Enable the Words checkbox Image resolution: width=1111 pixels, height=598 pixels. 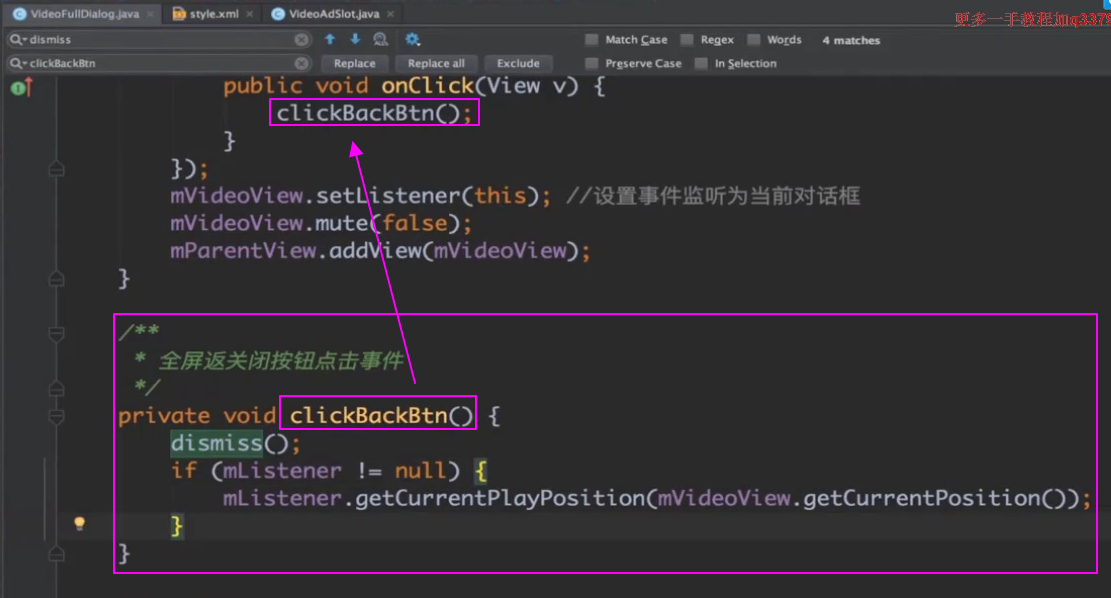coord(754,40)
